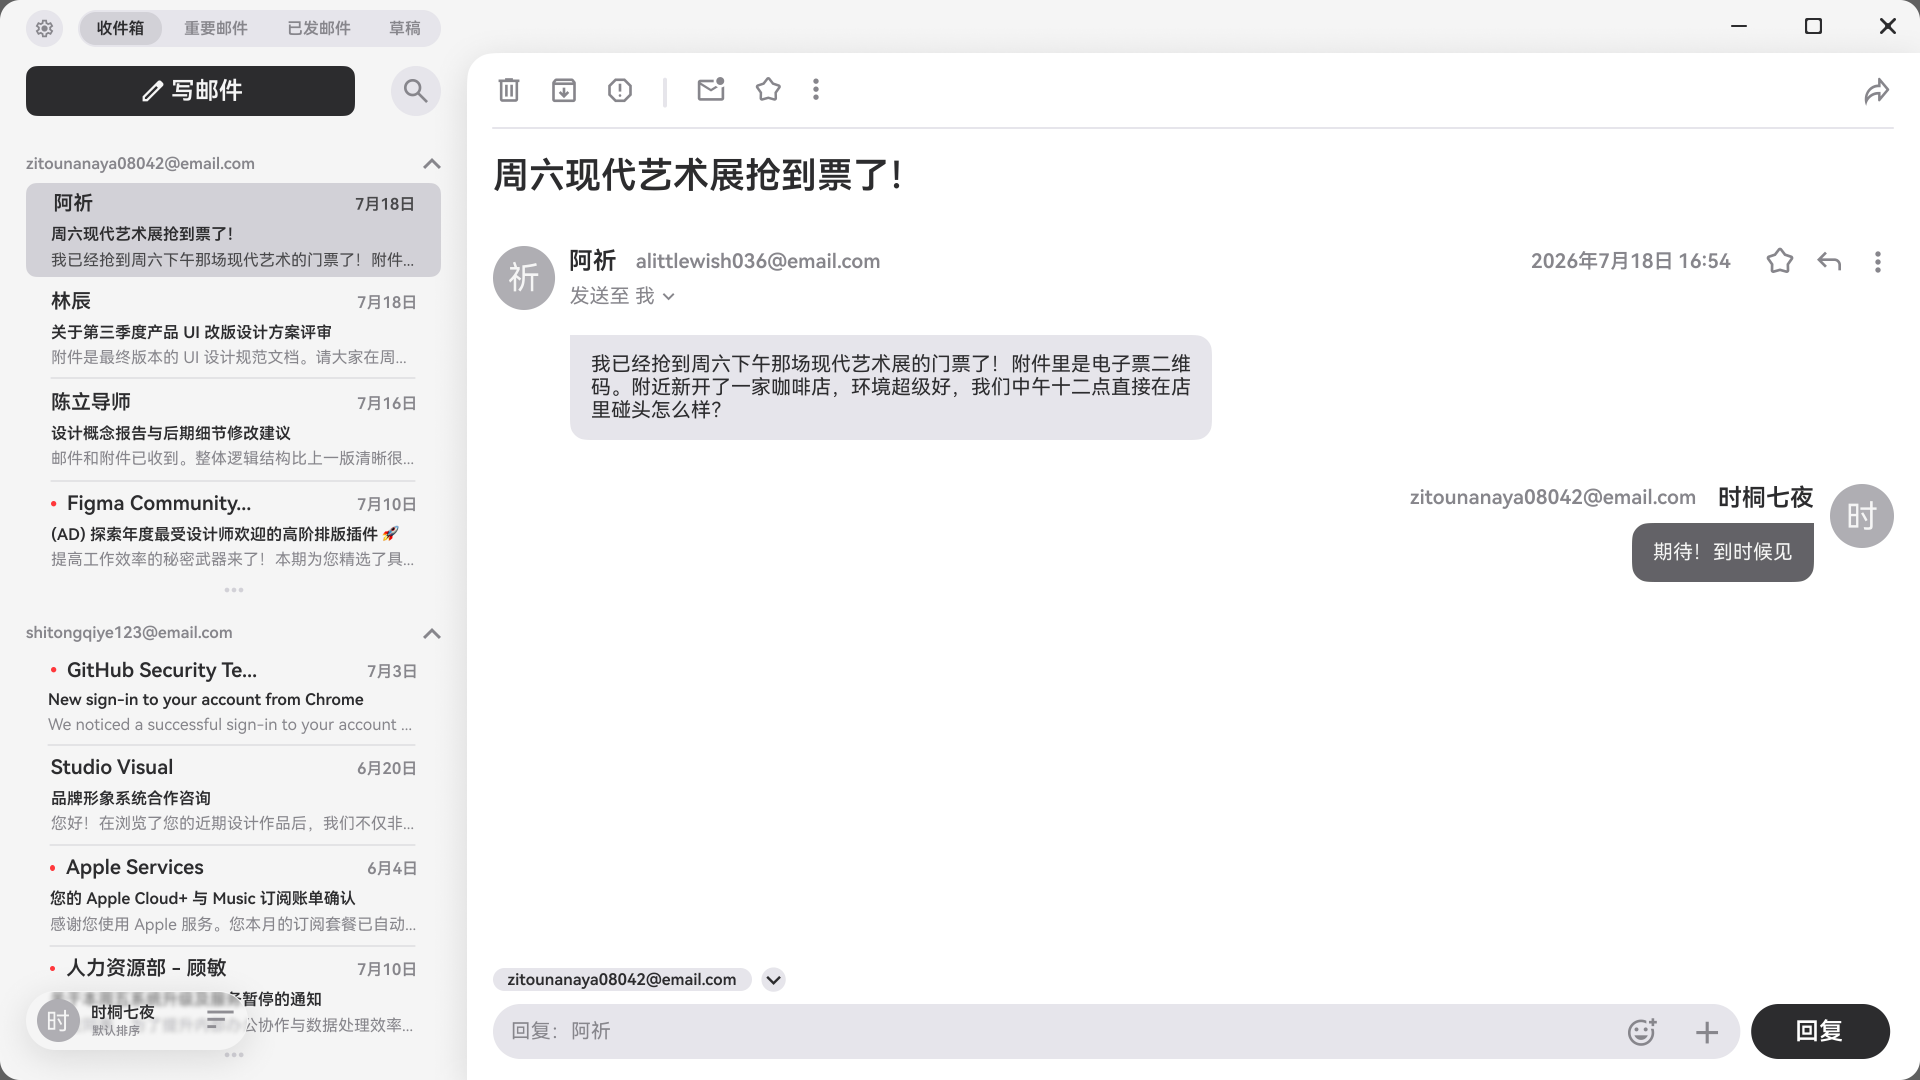Click zitounanaya08042@email.com beside 时桐七夜
The height and width of the screenshot is (1080, 1920).
(x=1552, y=497)
